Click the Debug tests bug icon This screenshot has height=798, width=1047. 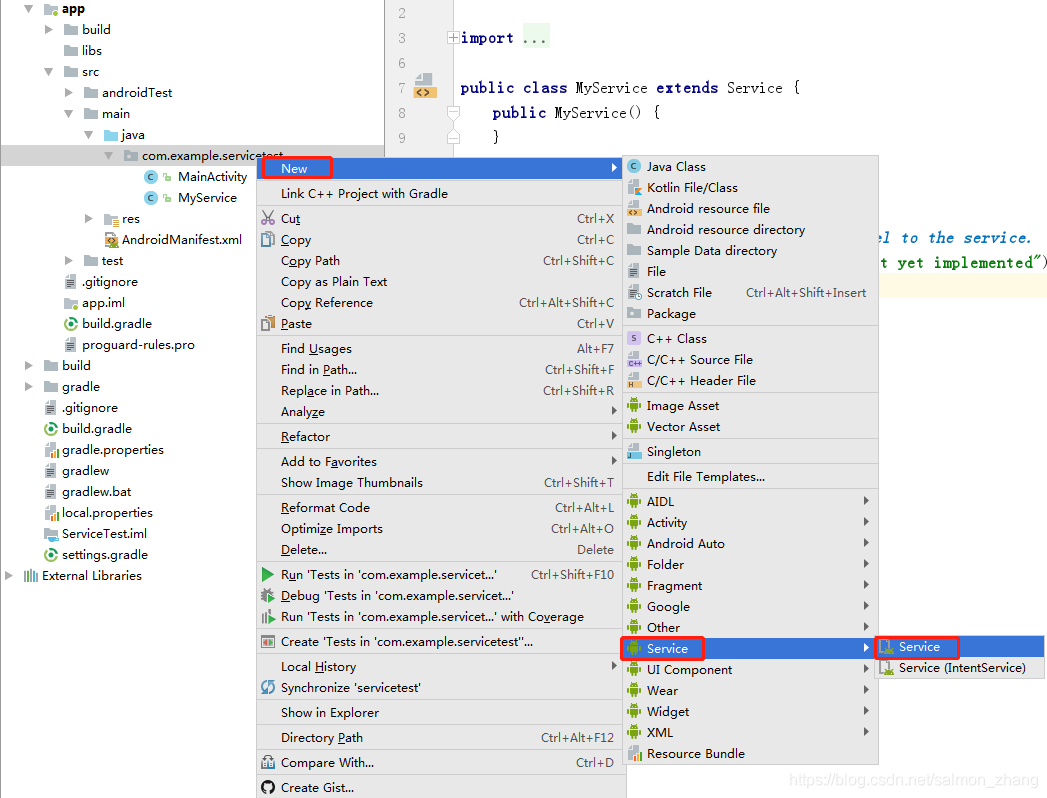coord(268,595)
